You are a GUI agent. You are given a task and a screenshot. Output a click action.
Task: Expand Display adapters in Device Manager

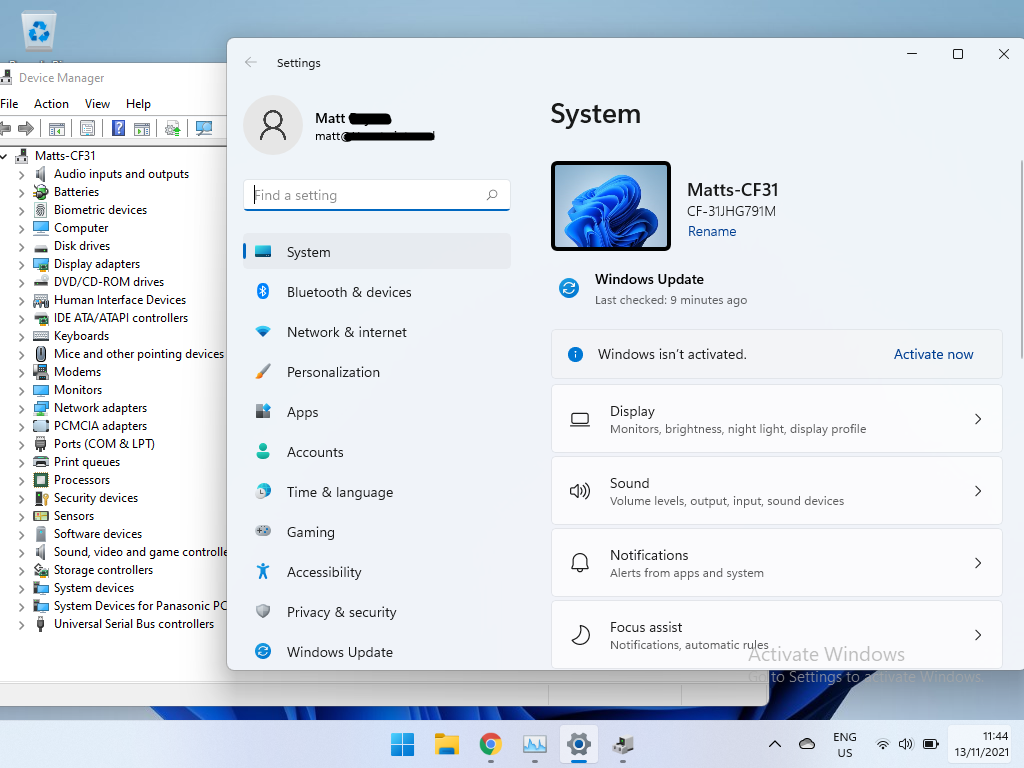coord(22,264)
